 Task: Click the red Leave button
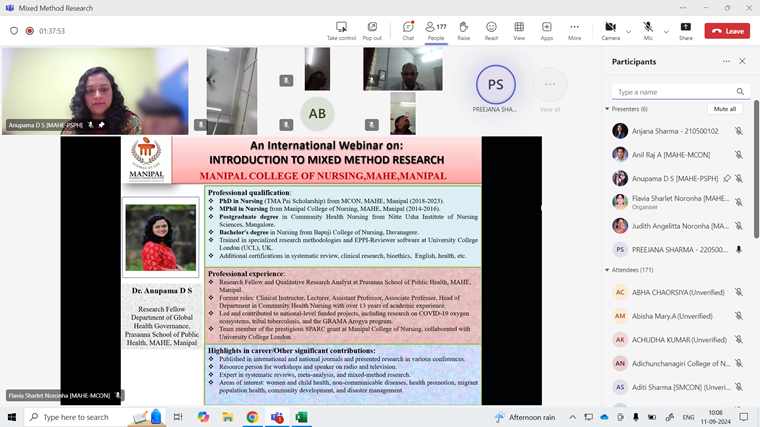[727, 31]
